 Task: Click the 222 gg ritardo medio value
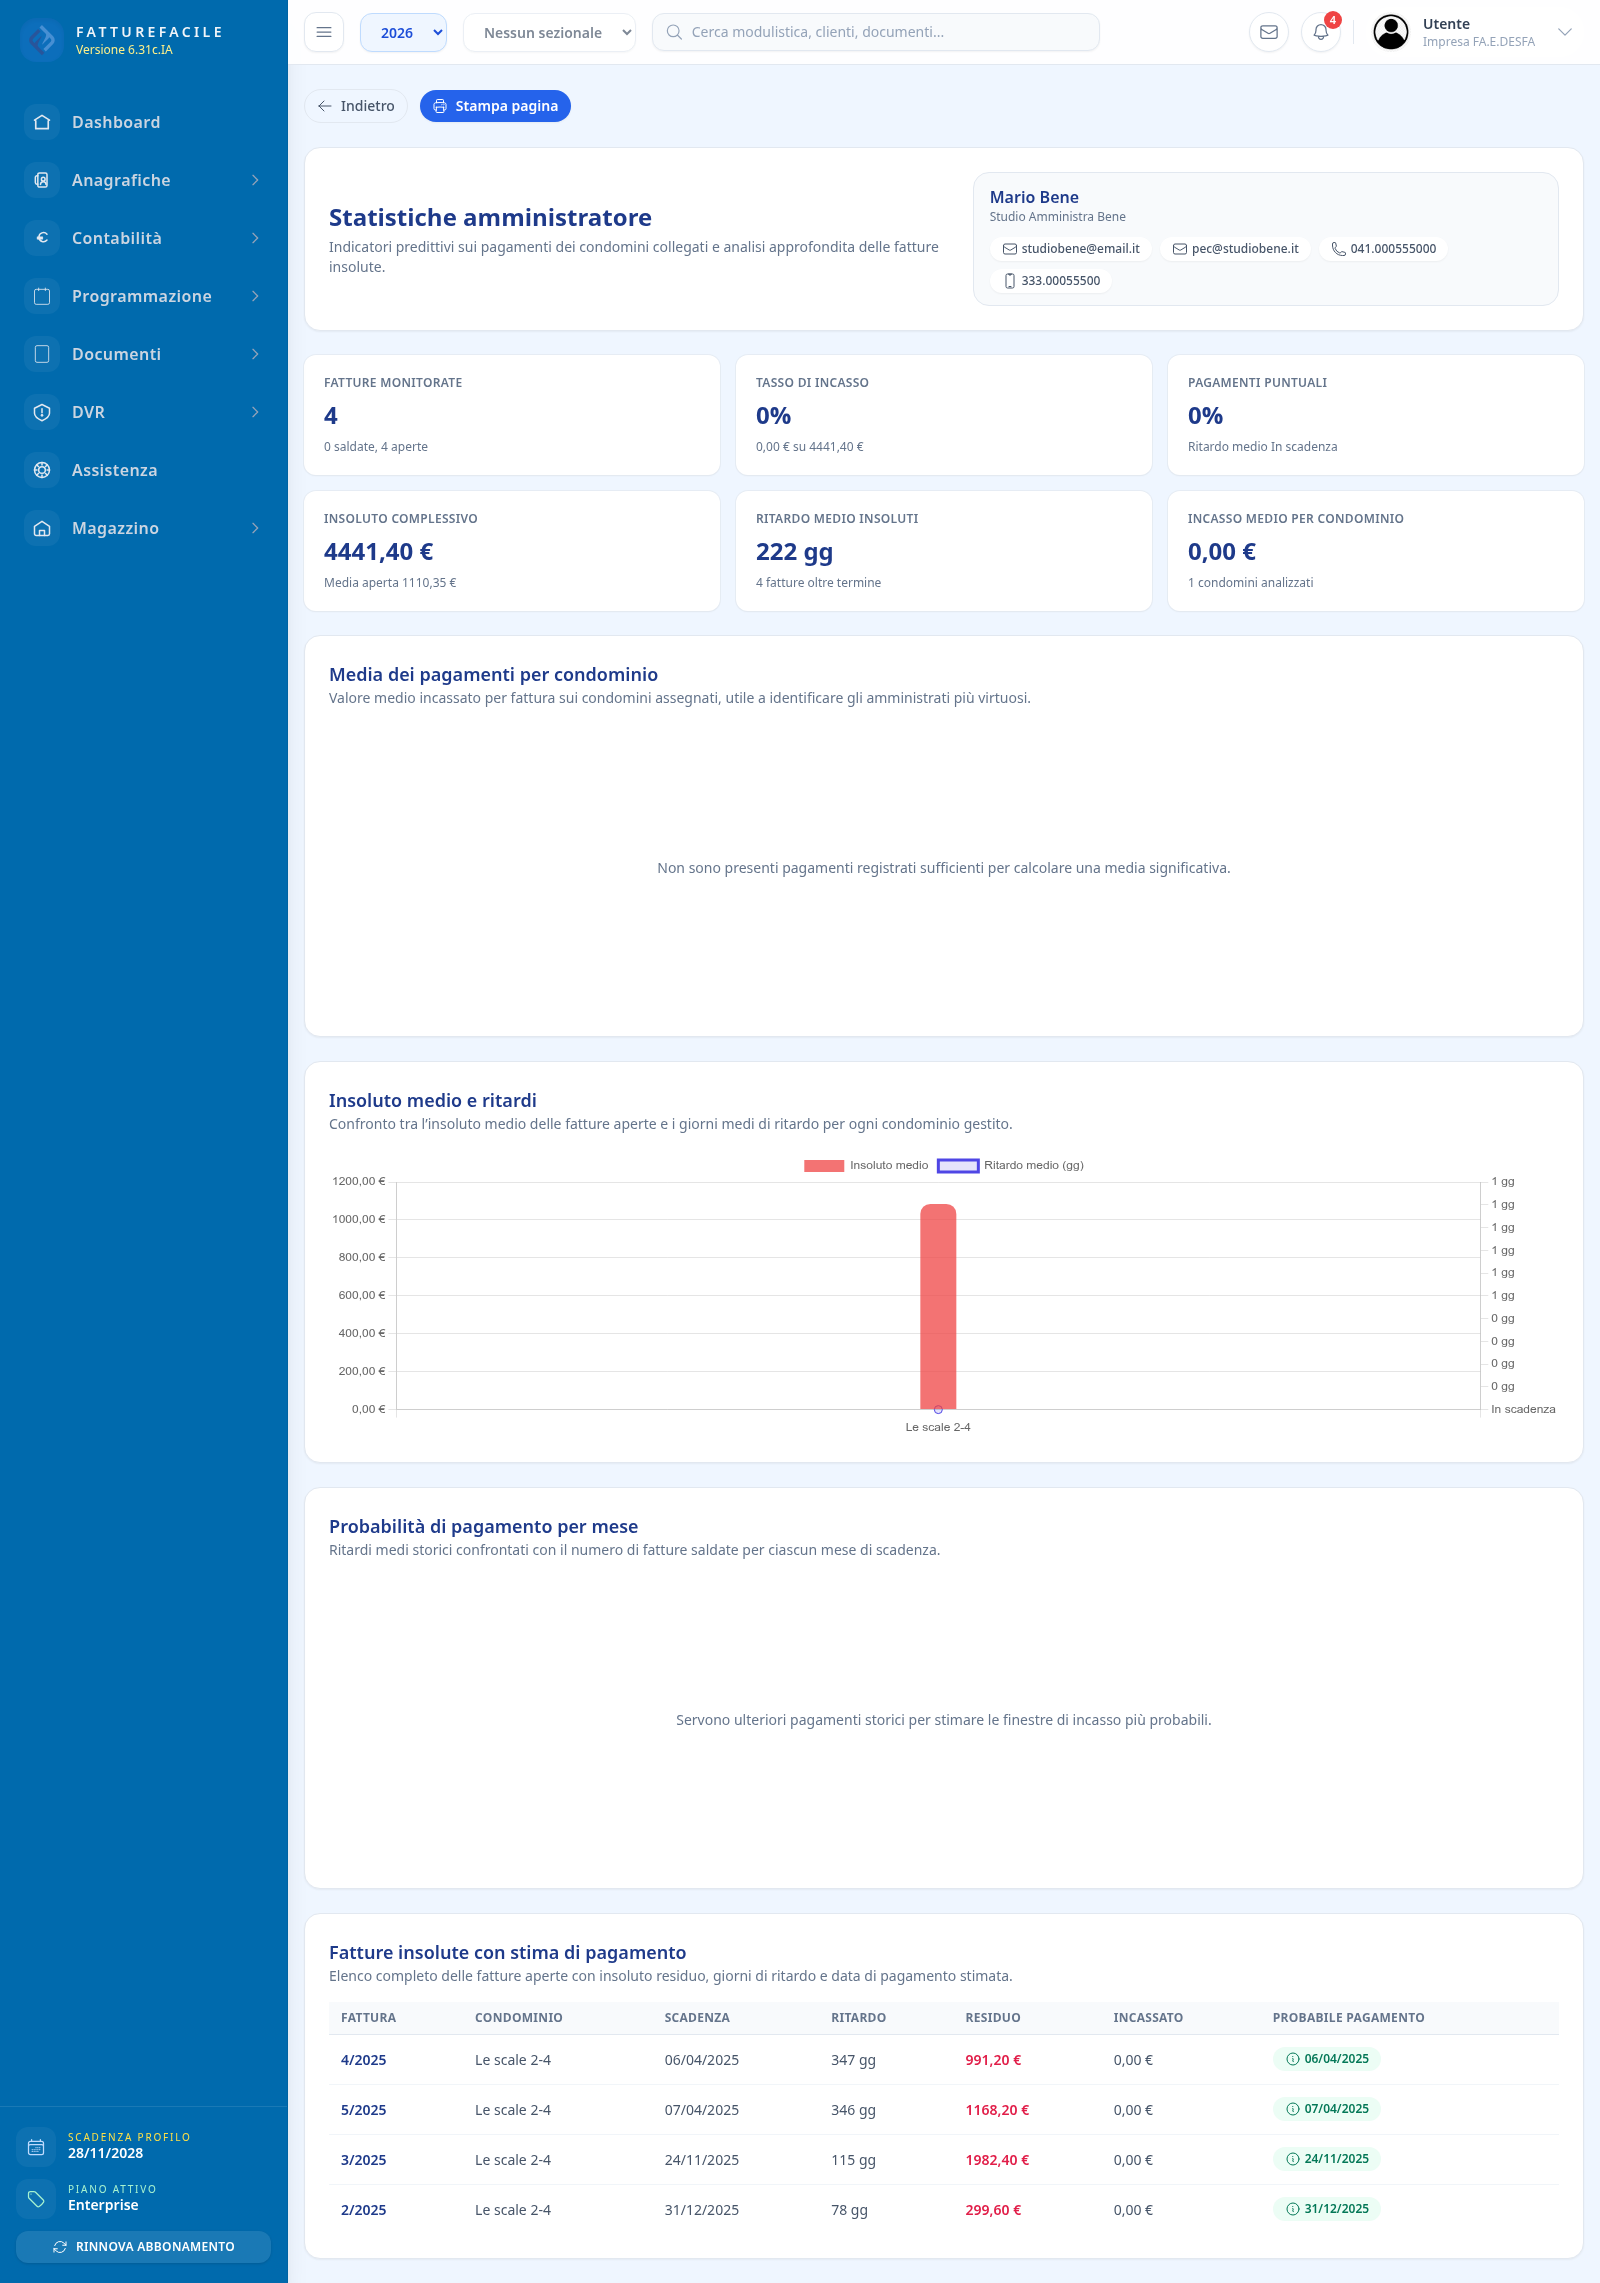pos(794,552)
